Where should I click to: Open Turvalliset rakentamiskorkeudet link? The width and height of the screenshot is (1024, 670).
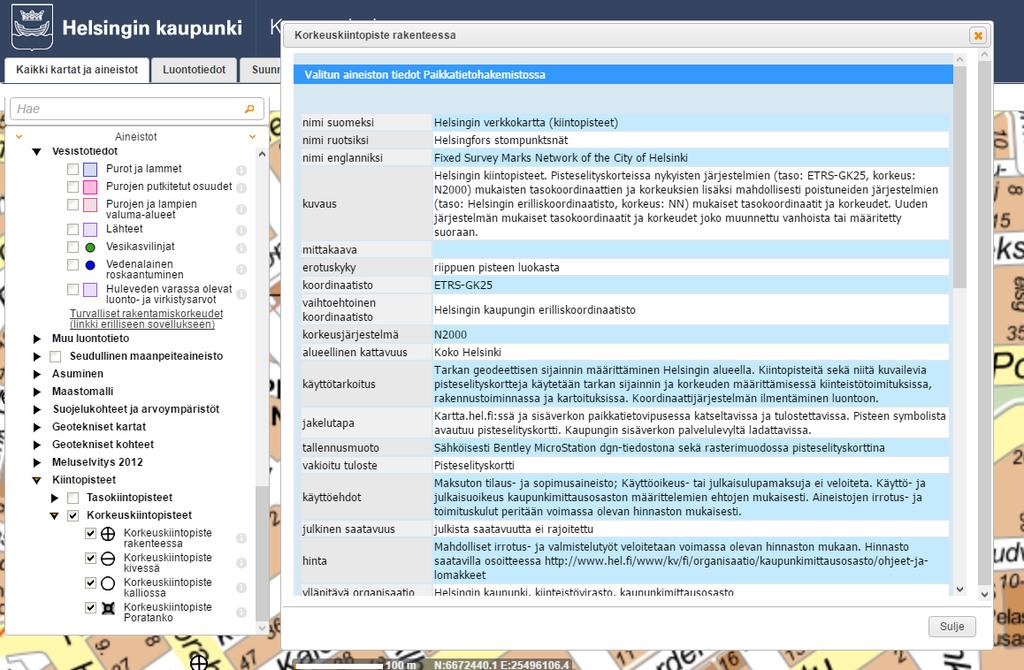146,319
